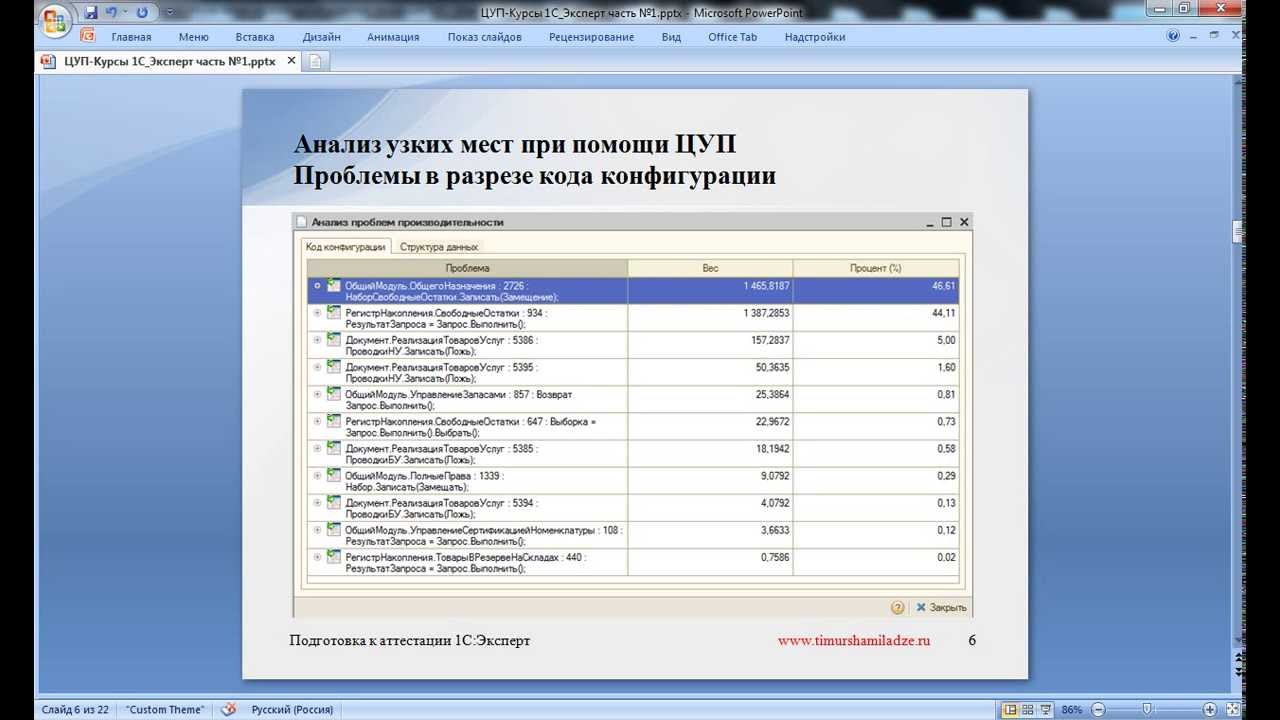Click the vertical scrollbar thumb

click(1238, 232)
